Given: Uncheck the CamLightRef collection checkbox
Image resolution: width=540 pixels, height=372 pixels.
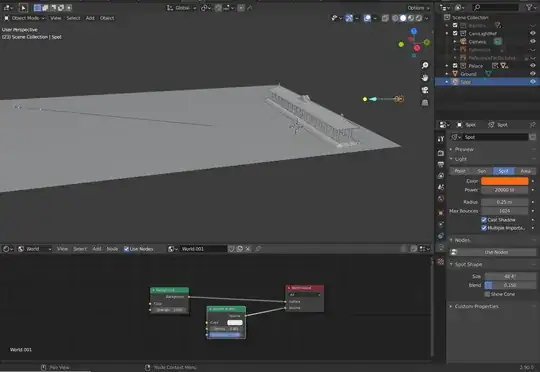Looking at the screenshot, I should coord(455,33).
